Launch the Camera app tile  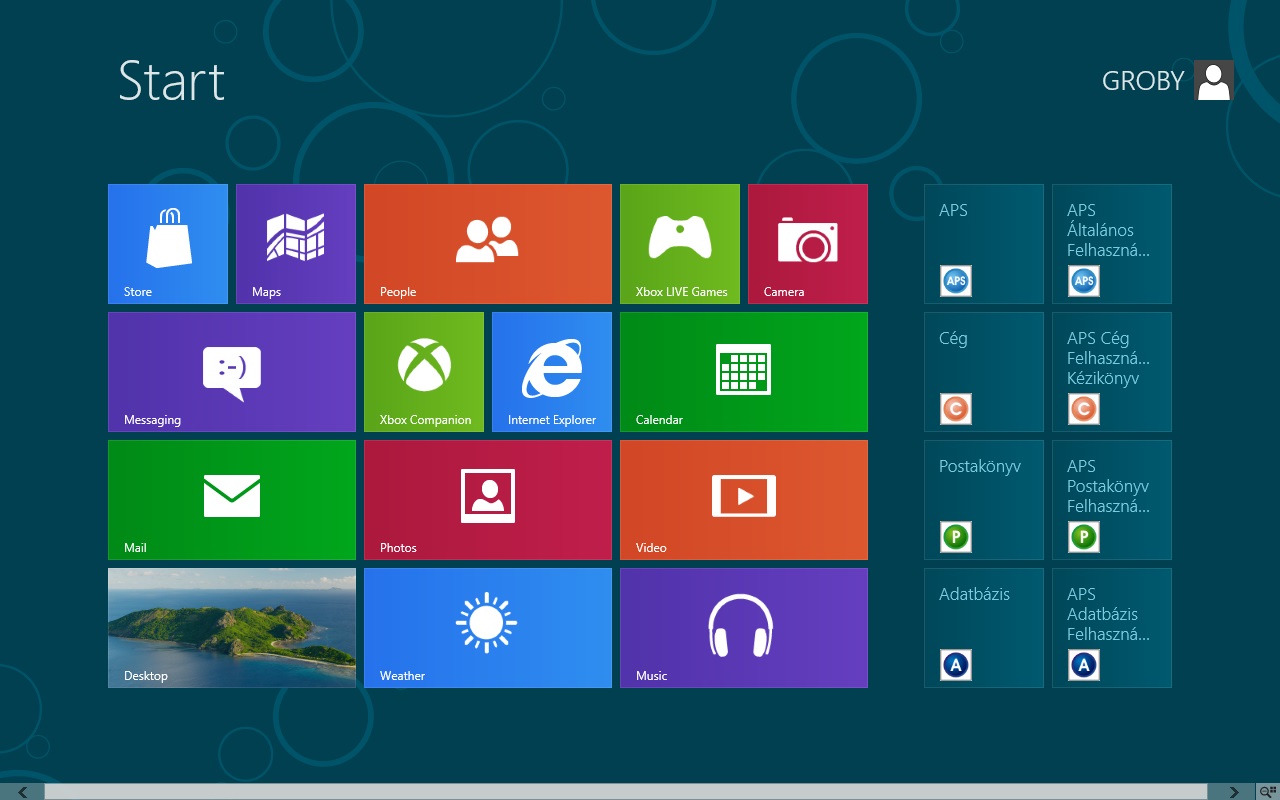(808, 244)
